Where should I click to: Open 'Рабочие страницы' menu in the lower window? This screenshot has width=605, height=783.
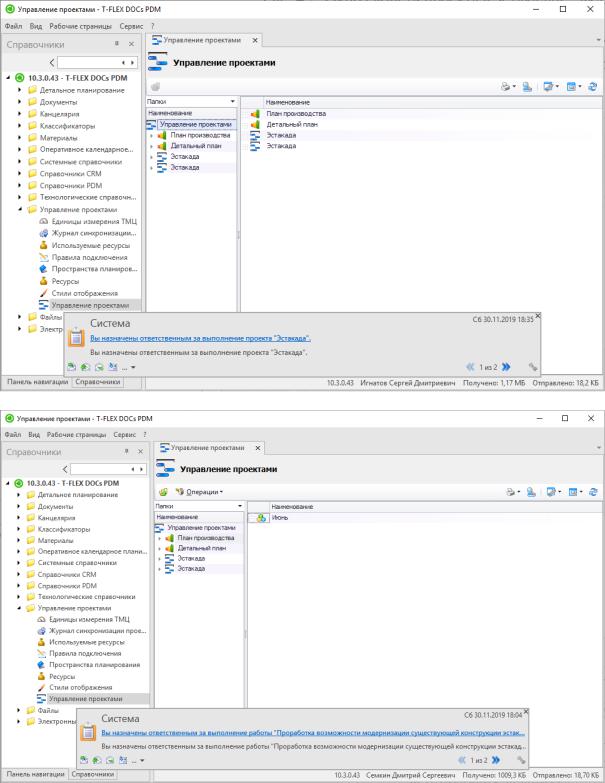[76, 434]
